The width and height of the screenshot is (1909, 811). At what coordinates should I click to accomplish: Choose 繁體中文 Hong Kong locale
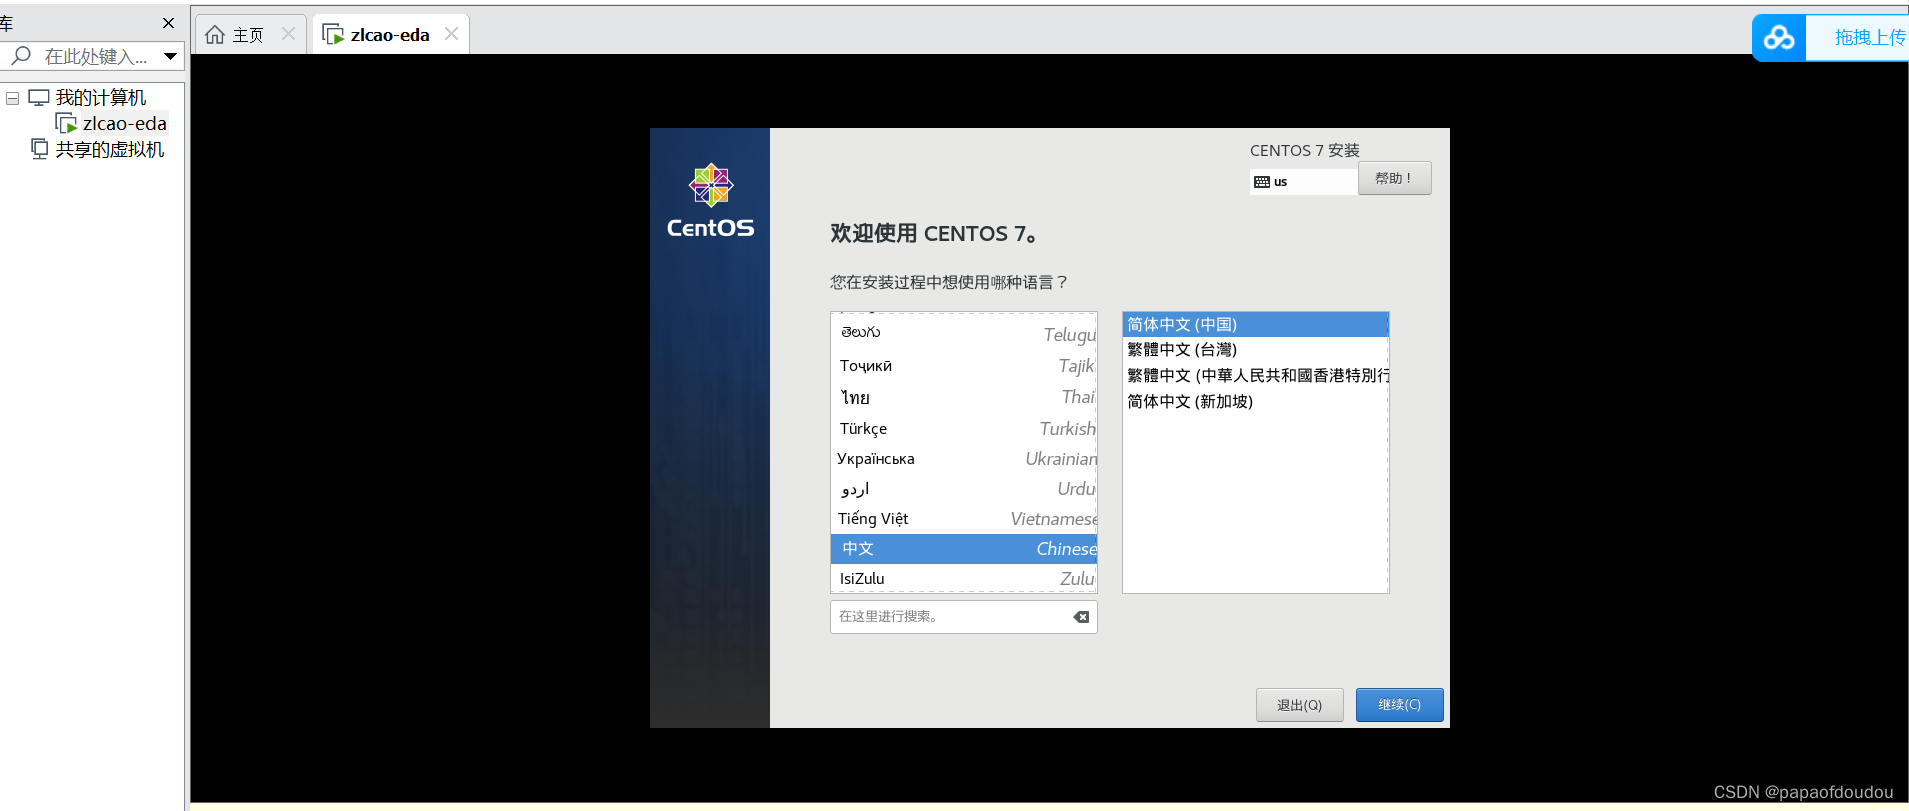pyautogui.click(x=1256, y=375)
